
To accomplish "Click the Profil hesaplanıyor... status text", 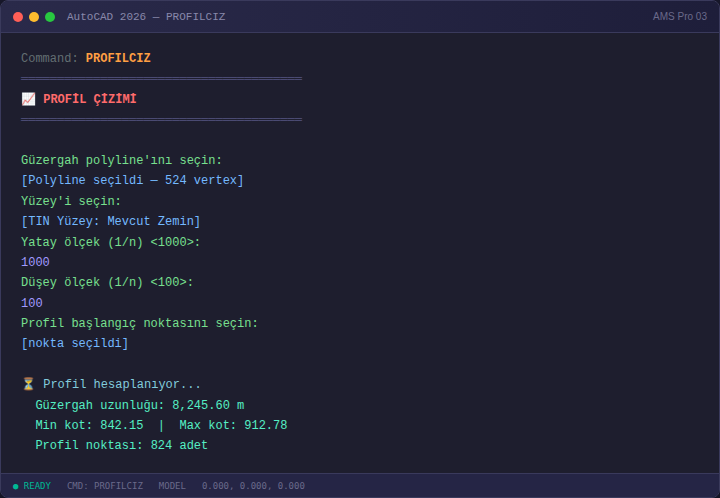I will click(122, 384).
